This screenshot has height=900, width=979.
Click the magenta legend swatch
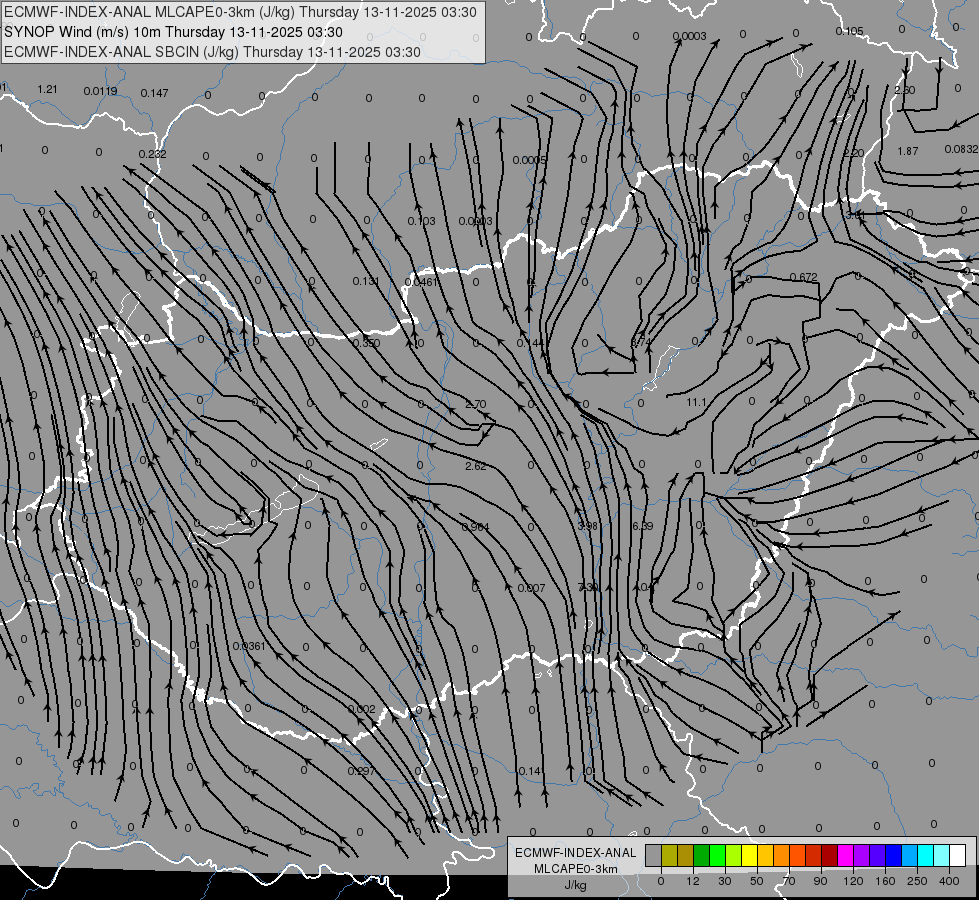pyautogui.click(x=846, y=855)
